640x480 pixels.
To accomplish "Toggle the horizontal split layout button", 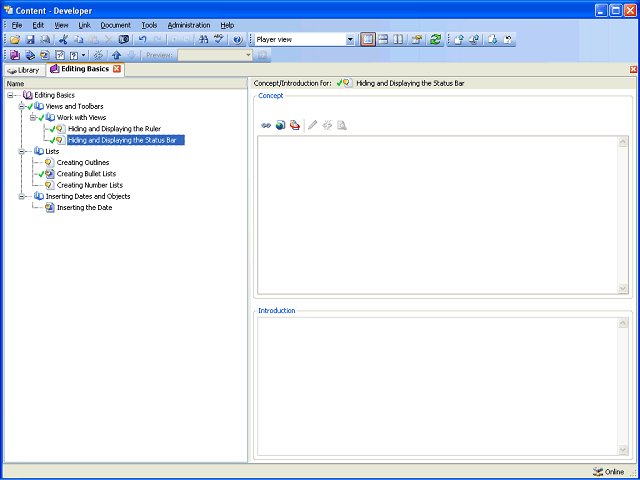I will (383, 40).
